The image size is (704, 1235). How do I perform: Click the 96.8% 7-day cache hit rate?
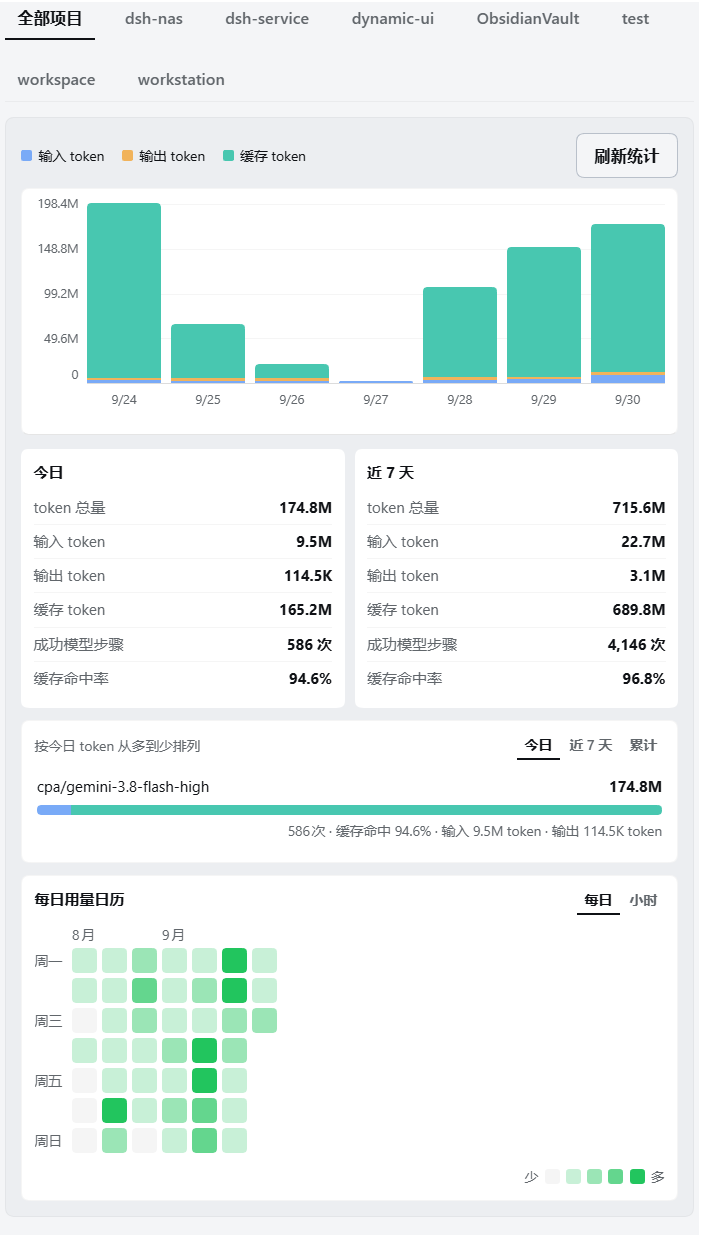pyautogui.click(x=643, y=679)
